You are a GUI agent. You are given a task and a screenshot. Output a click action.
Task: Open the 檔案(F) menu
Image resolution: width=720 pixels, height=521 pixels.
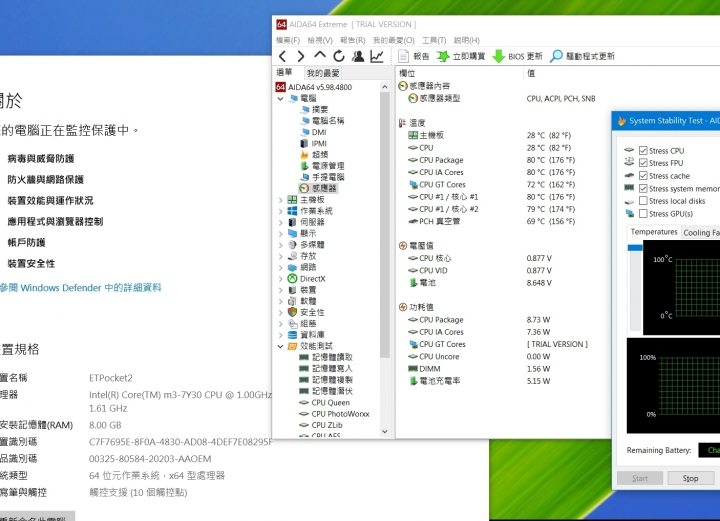288,40
